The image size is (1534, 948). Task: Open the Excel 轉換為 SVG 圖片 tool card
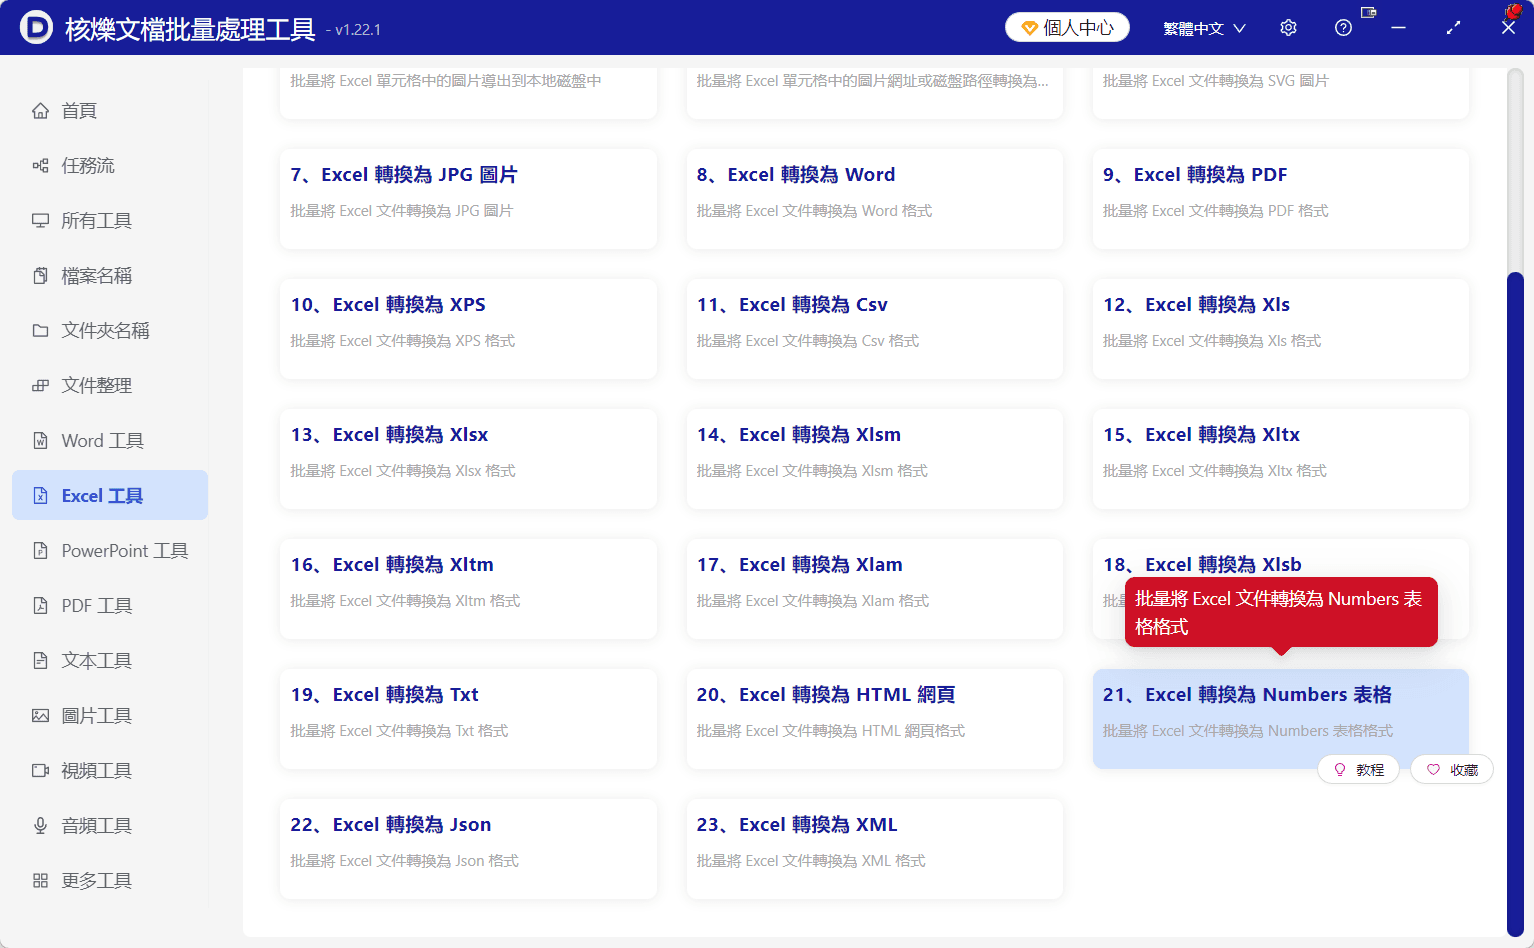pos(1281,93)
